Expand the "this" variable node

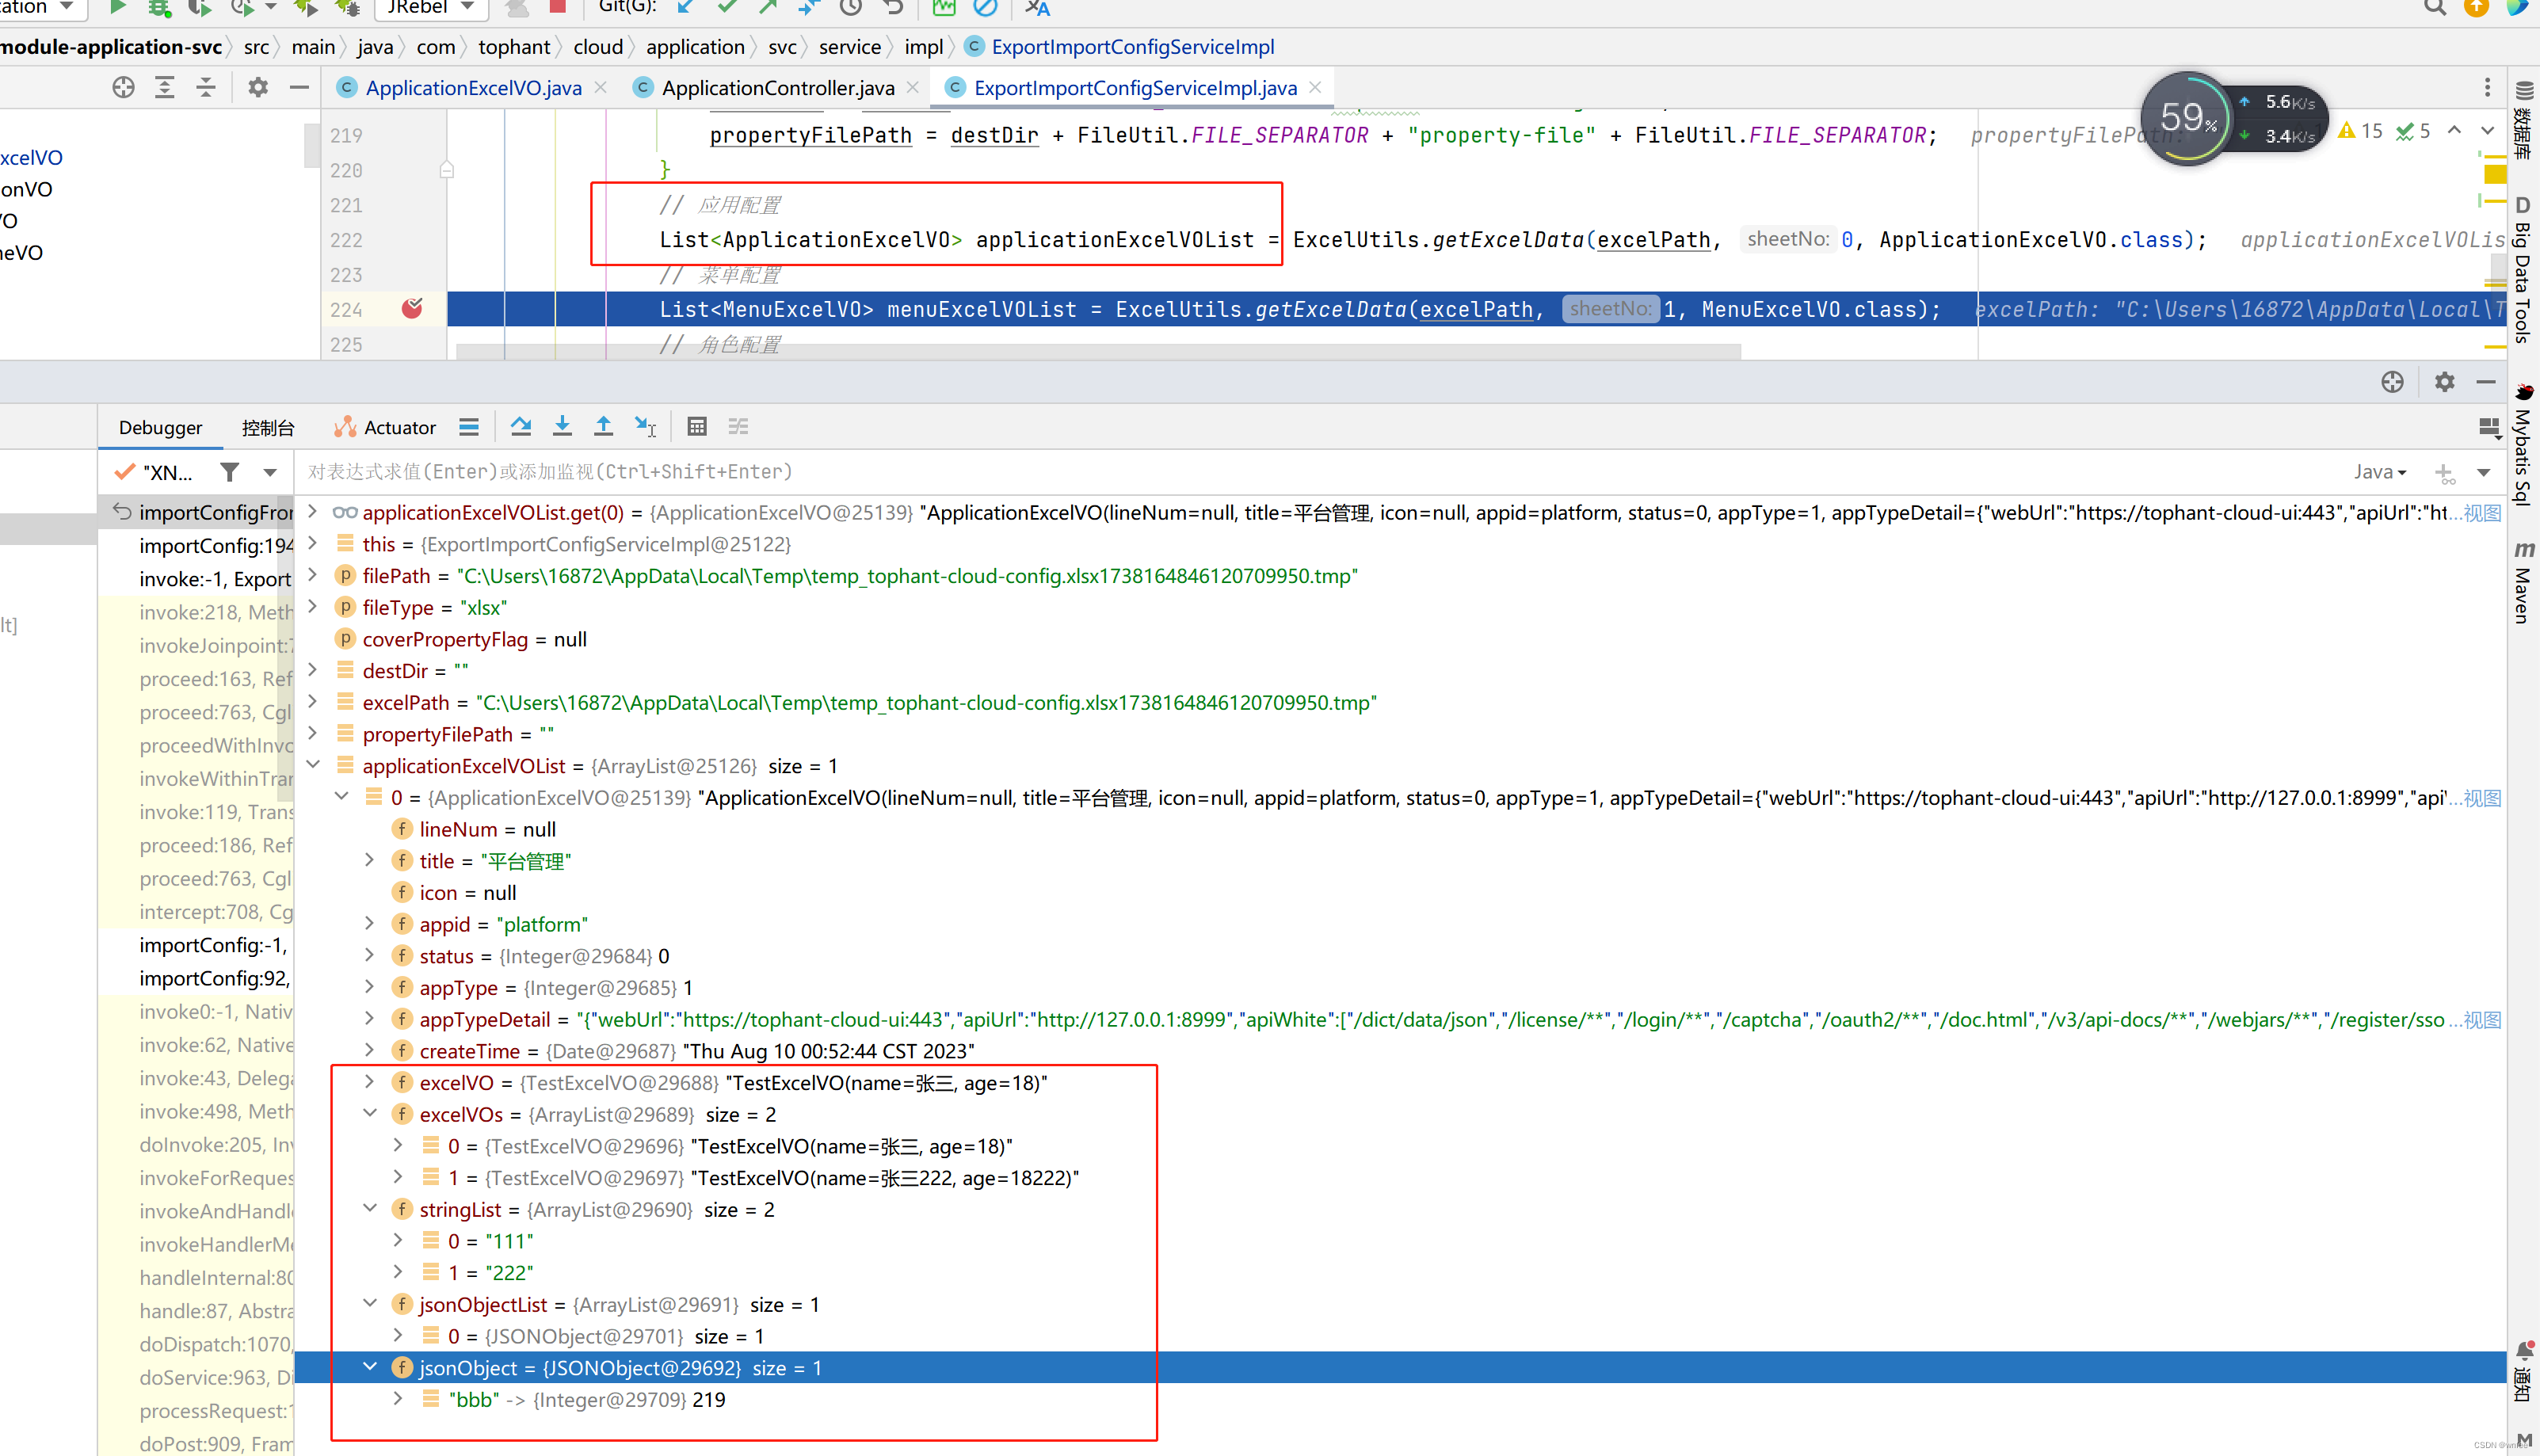tap(313, 544)
